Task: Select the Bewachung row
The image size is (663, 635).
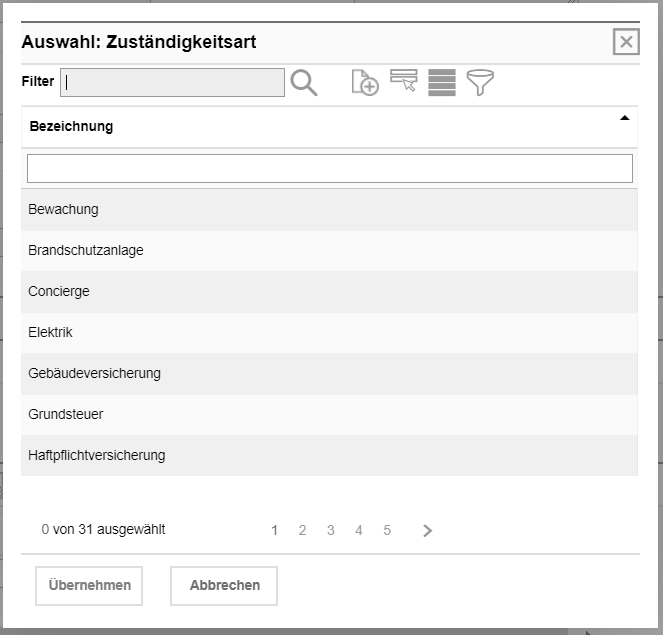Action: point(329,210)
